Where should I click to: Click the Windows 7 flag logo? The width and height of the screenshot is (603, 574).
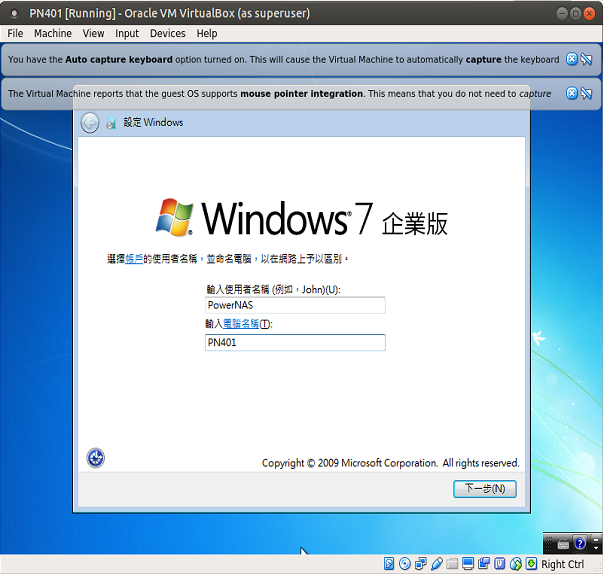pos(174,217)
